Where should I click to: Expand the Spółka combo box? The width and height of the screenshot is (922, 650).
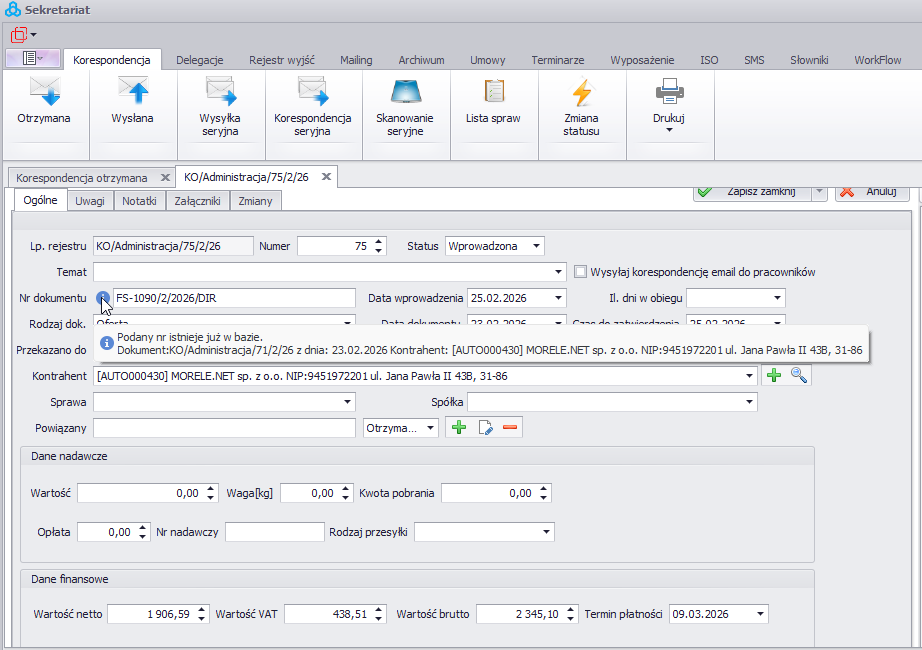coord(748,402)
